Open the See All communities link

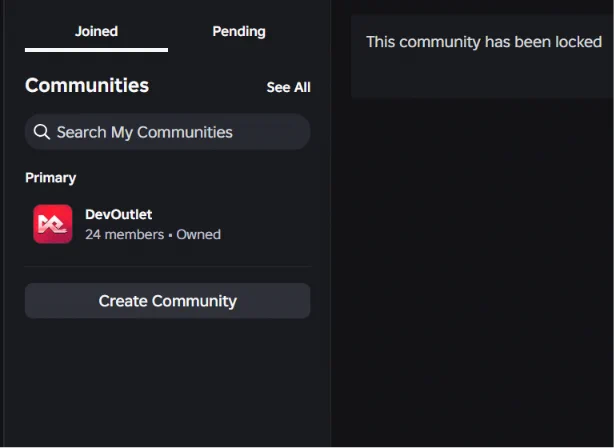(x=289, y=87)
